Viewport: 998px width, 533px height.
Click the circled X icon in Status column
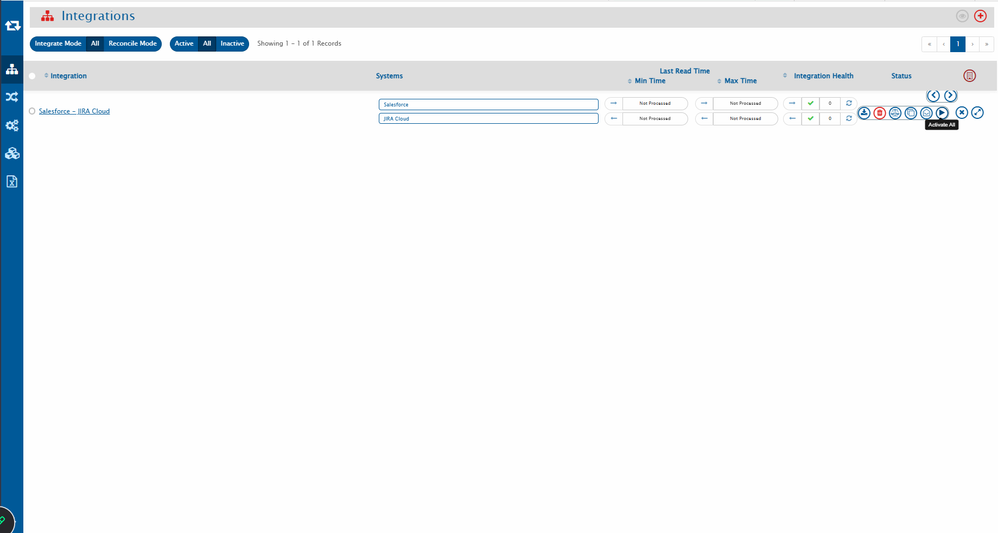962,113
